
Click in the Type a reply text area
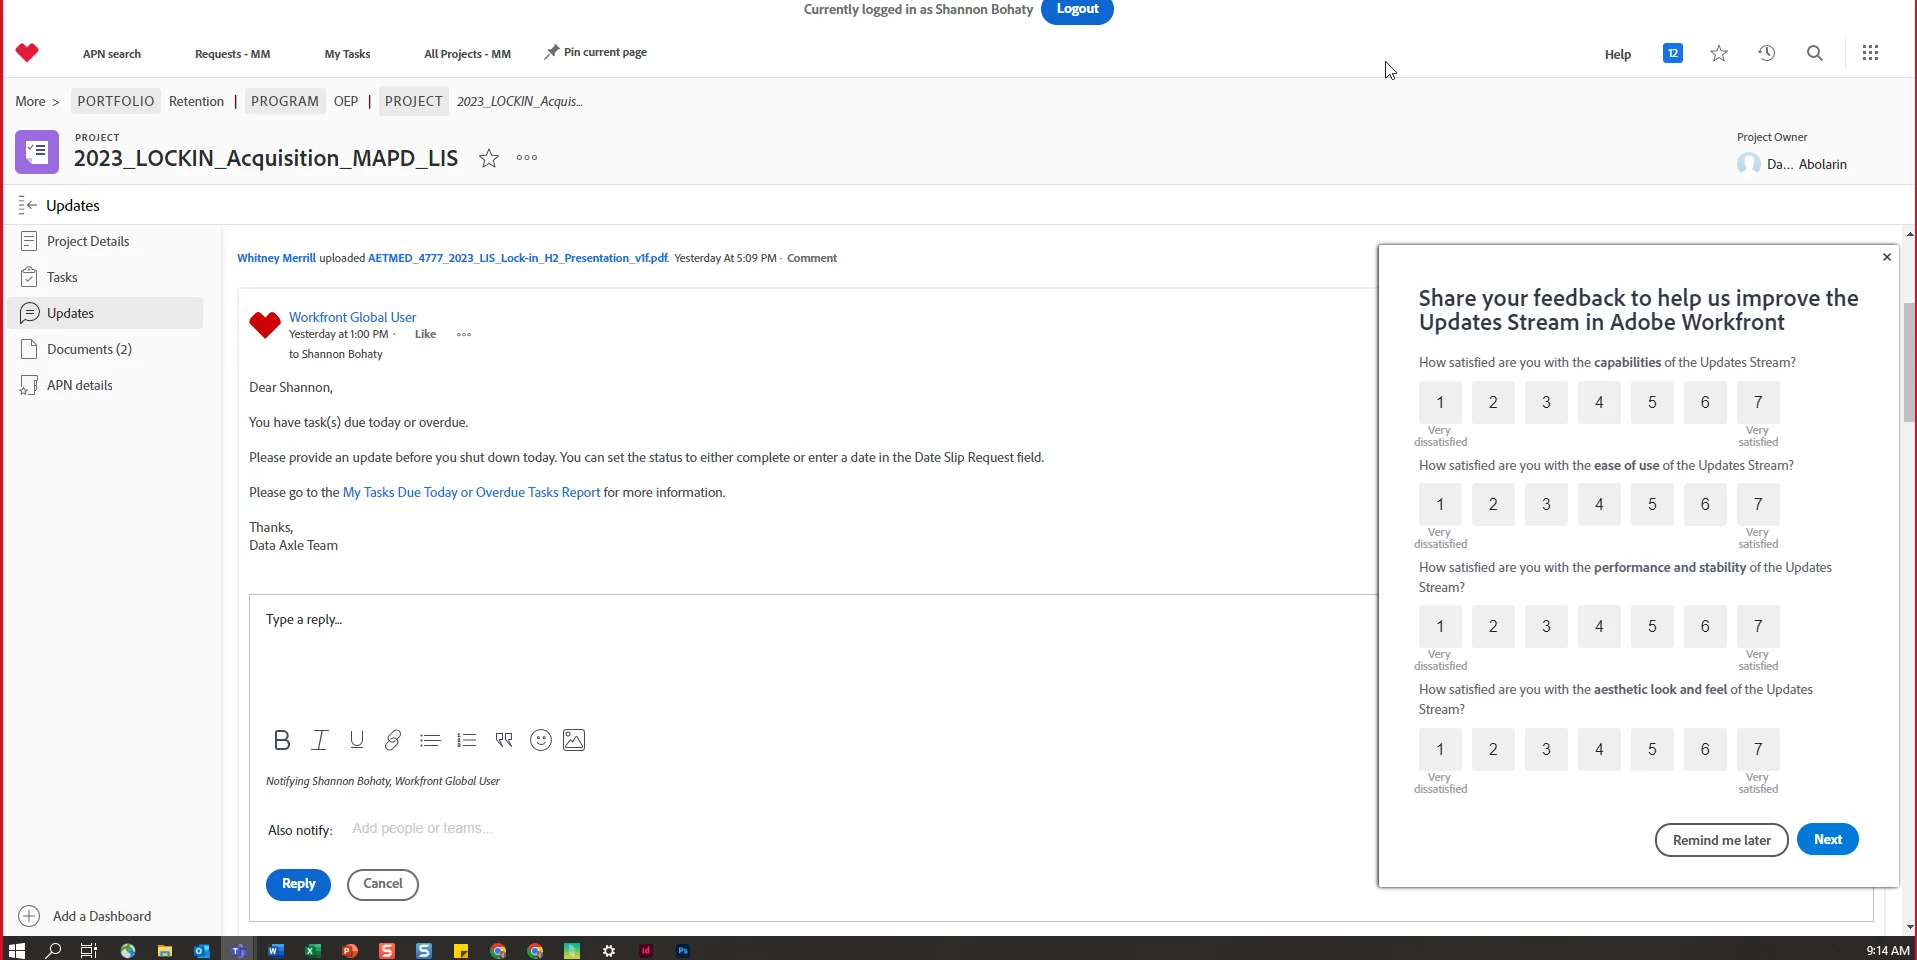(815, 655)
